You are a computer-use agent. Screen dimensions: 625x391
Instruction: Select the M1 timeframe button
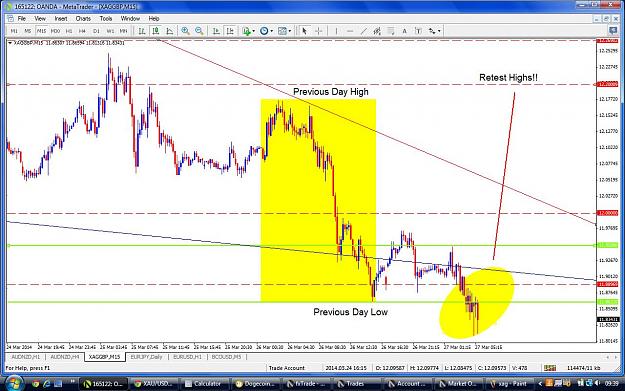pyautogui.click(x=14, y=31)
